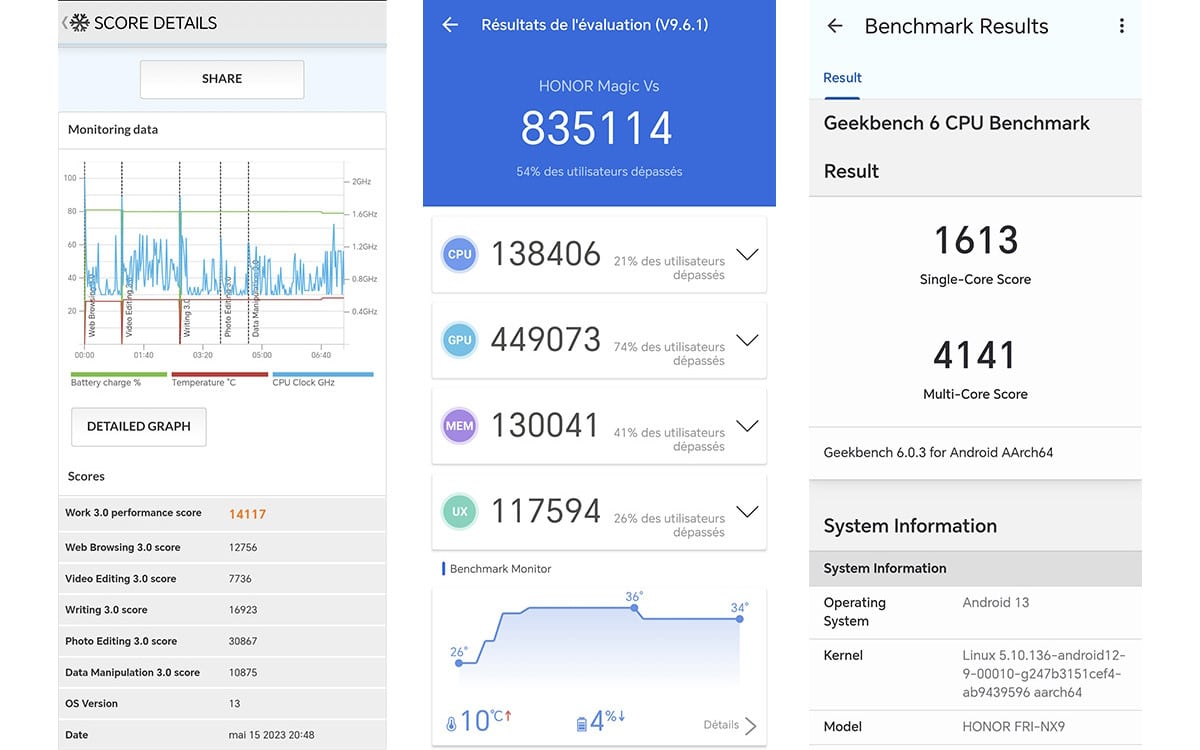Click CPU Clock GHz legend entry
1200x750 pixels.
(x=322, y=379)
